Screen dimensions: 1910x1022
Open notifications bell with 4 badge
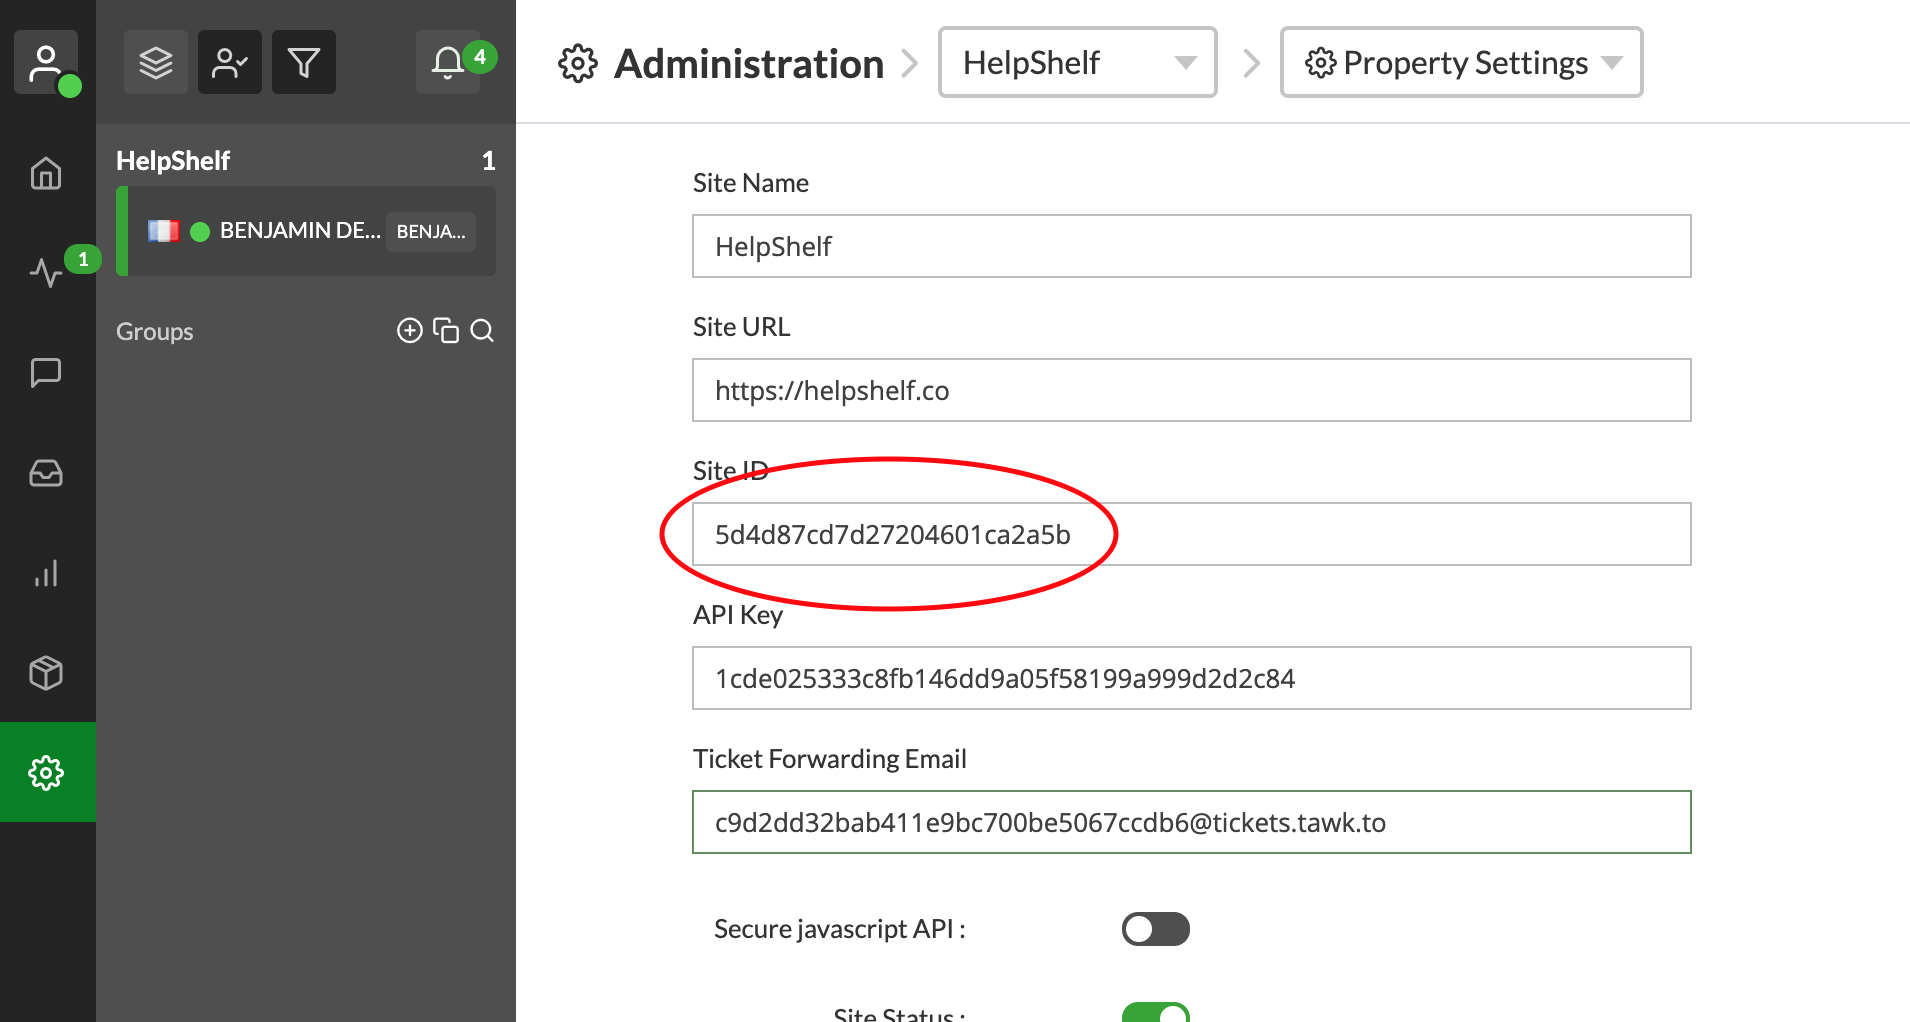[x=448, y=62]
